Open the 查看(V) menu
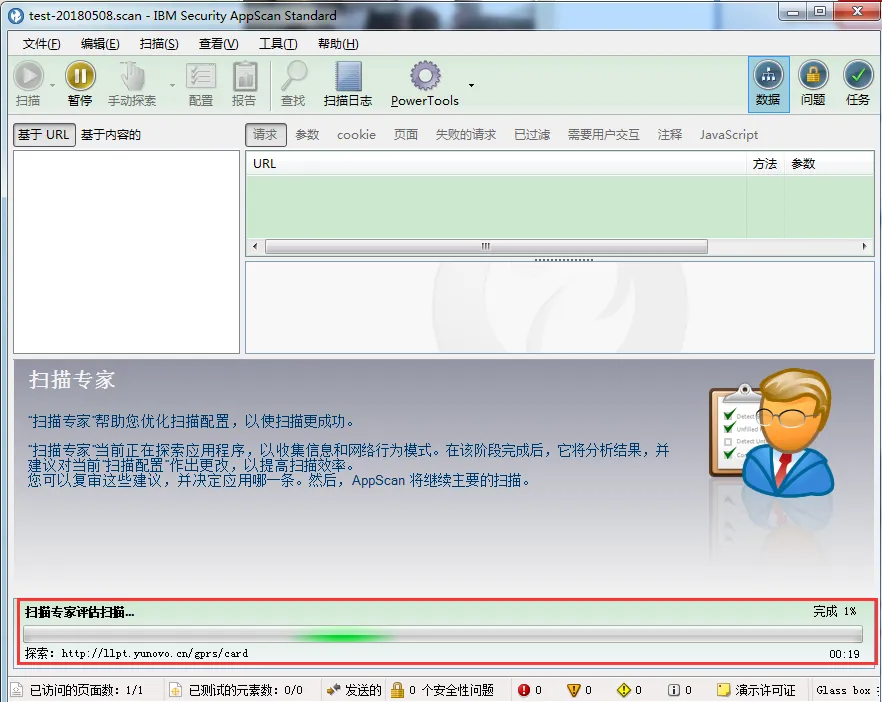This screenshot has width=882, height=702. coord(218,44)
